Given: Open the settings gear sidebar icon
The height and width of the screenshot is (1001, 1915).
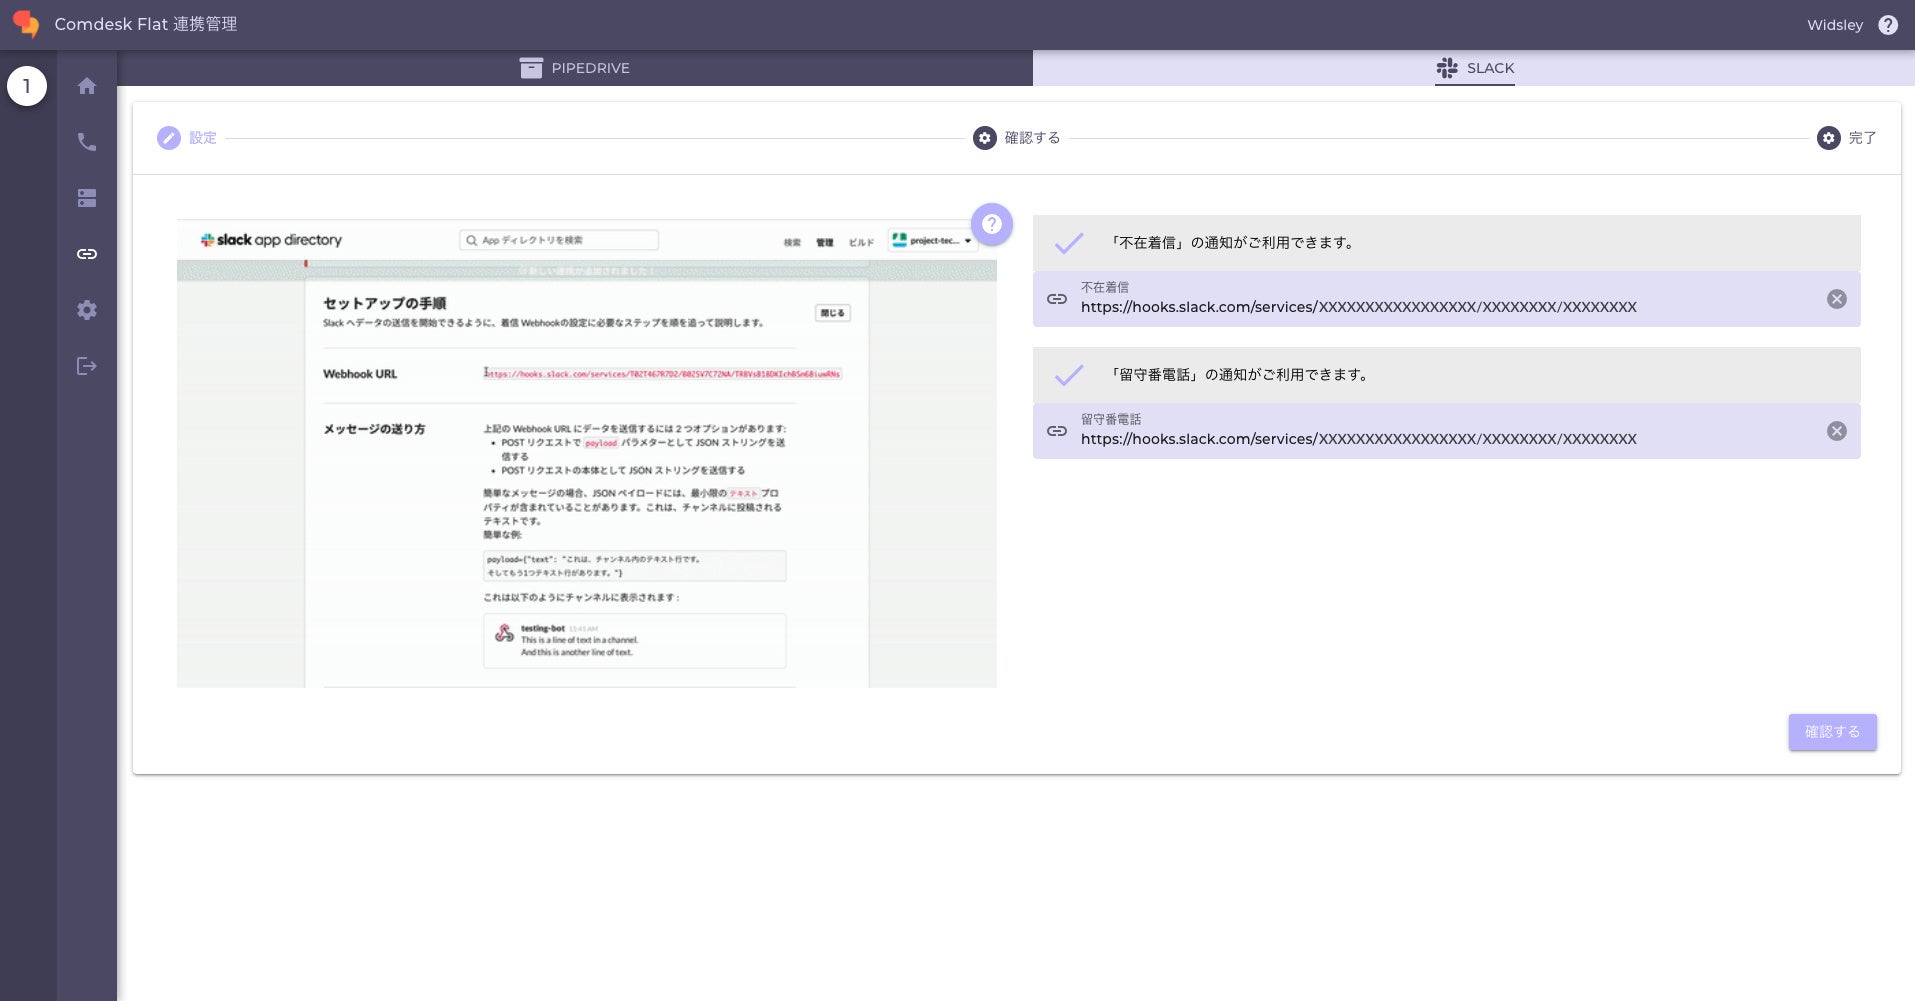Looking at the screenshot, I should (x=87, y=310).
